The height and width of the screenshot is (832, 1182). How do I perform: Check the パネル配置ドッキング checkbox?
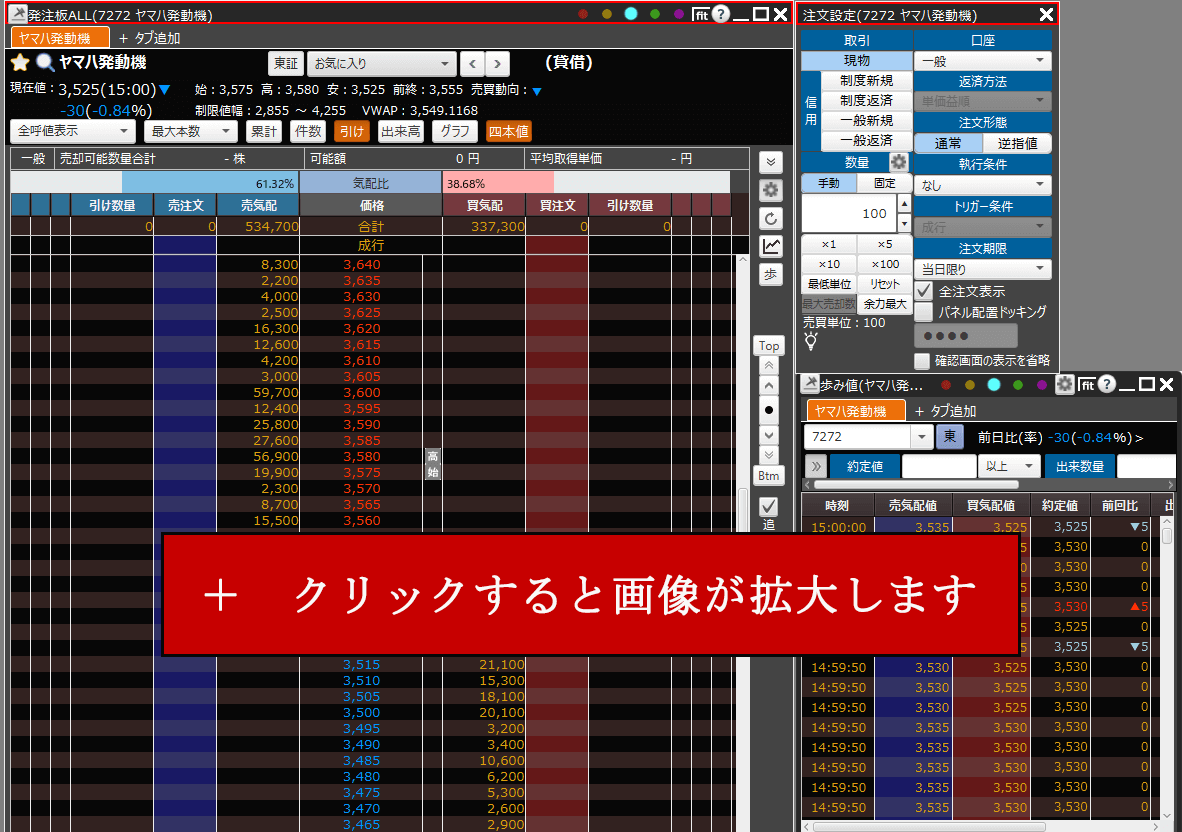click(x=924, y=311)
